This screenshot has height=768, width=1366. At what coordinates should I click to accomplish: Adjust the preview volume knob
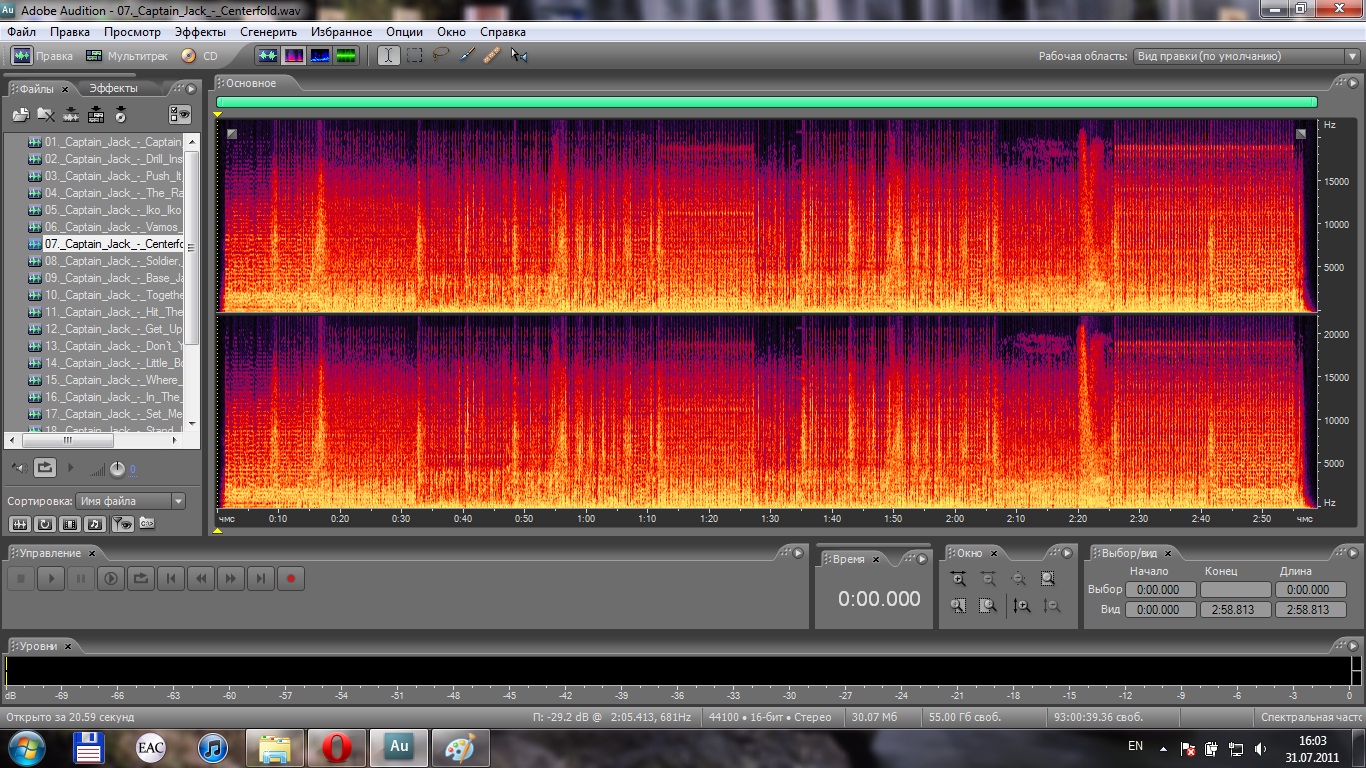pos(117,468)
